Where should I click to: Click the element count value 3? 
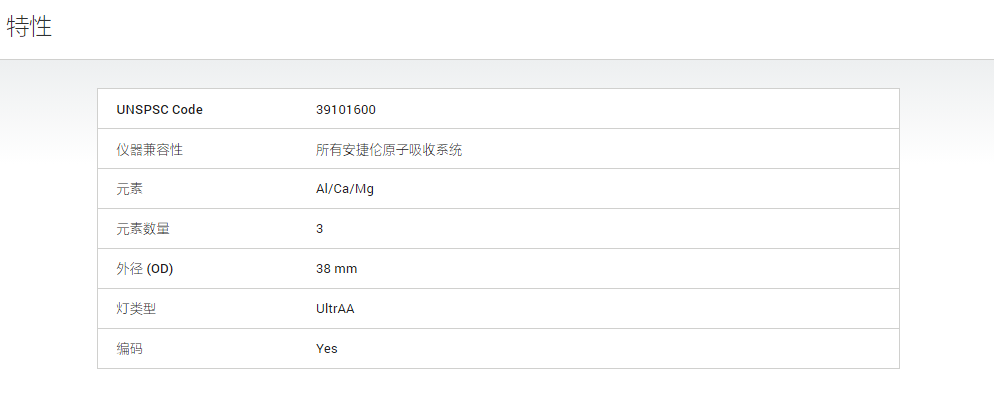click(320, 229)
